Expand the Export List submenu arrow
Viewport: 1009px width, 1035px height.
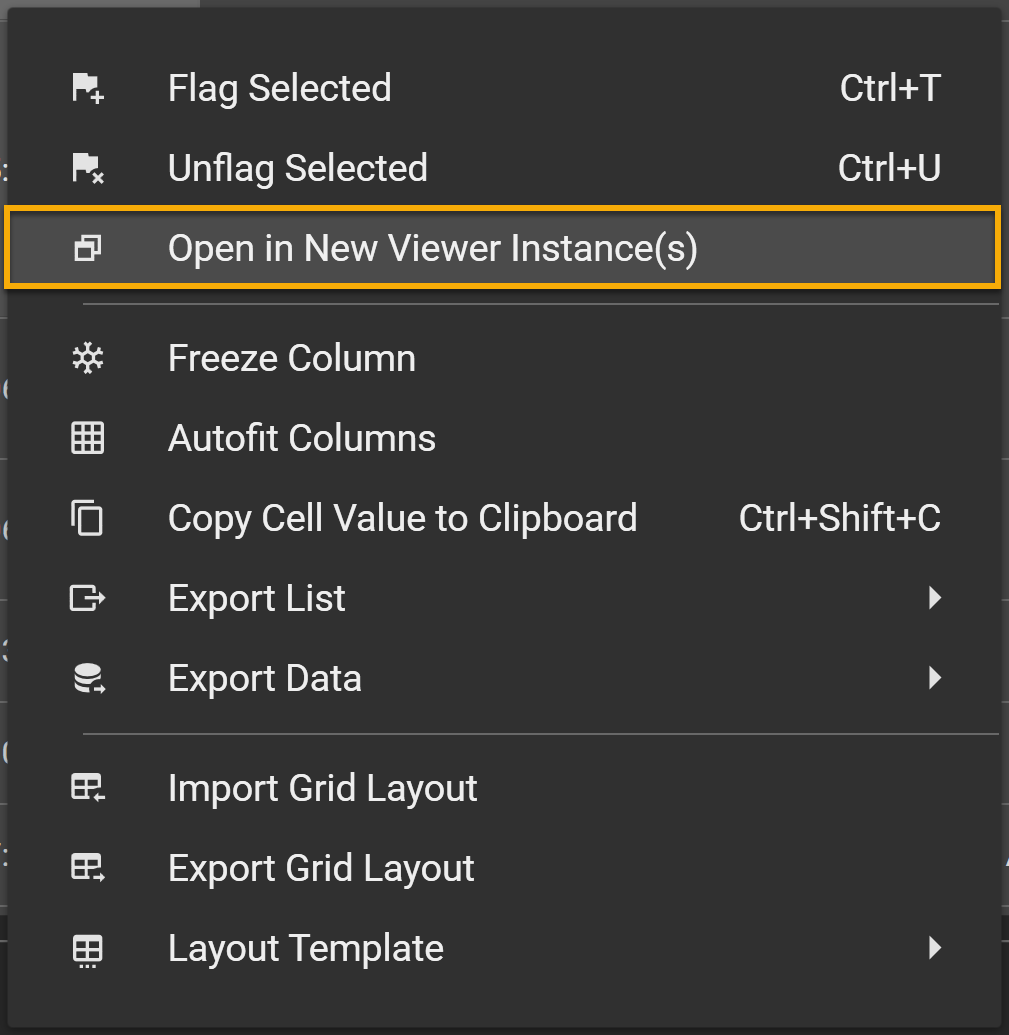[x=934, y=599]
